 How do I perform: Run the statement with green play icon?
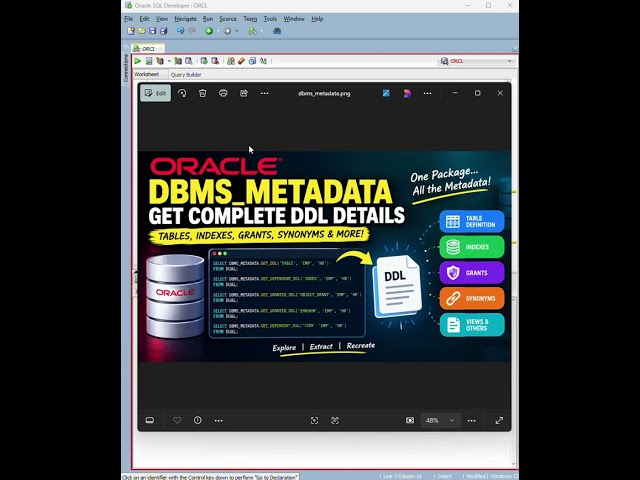tap(138, 61)
